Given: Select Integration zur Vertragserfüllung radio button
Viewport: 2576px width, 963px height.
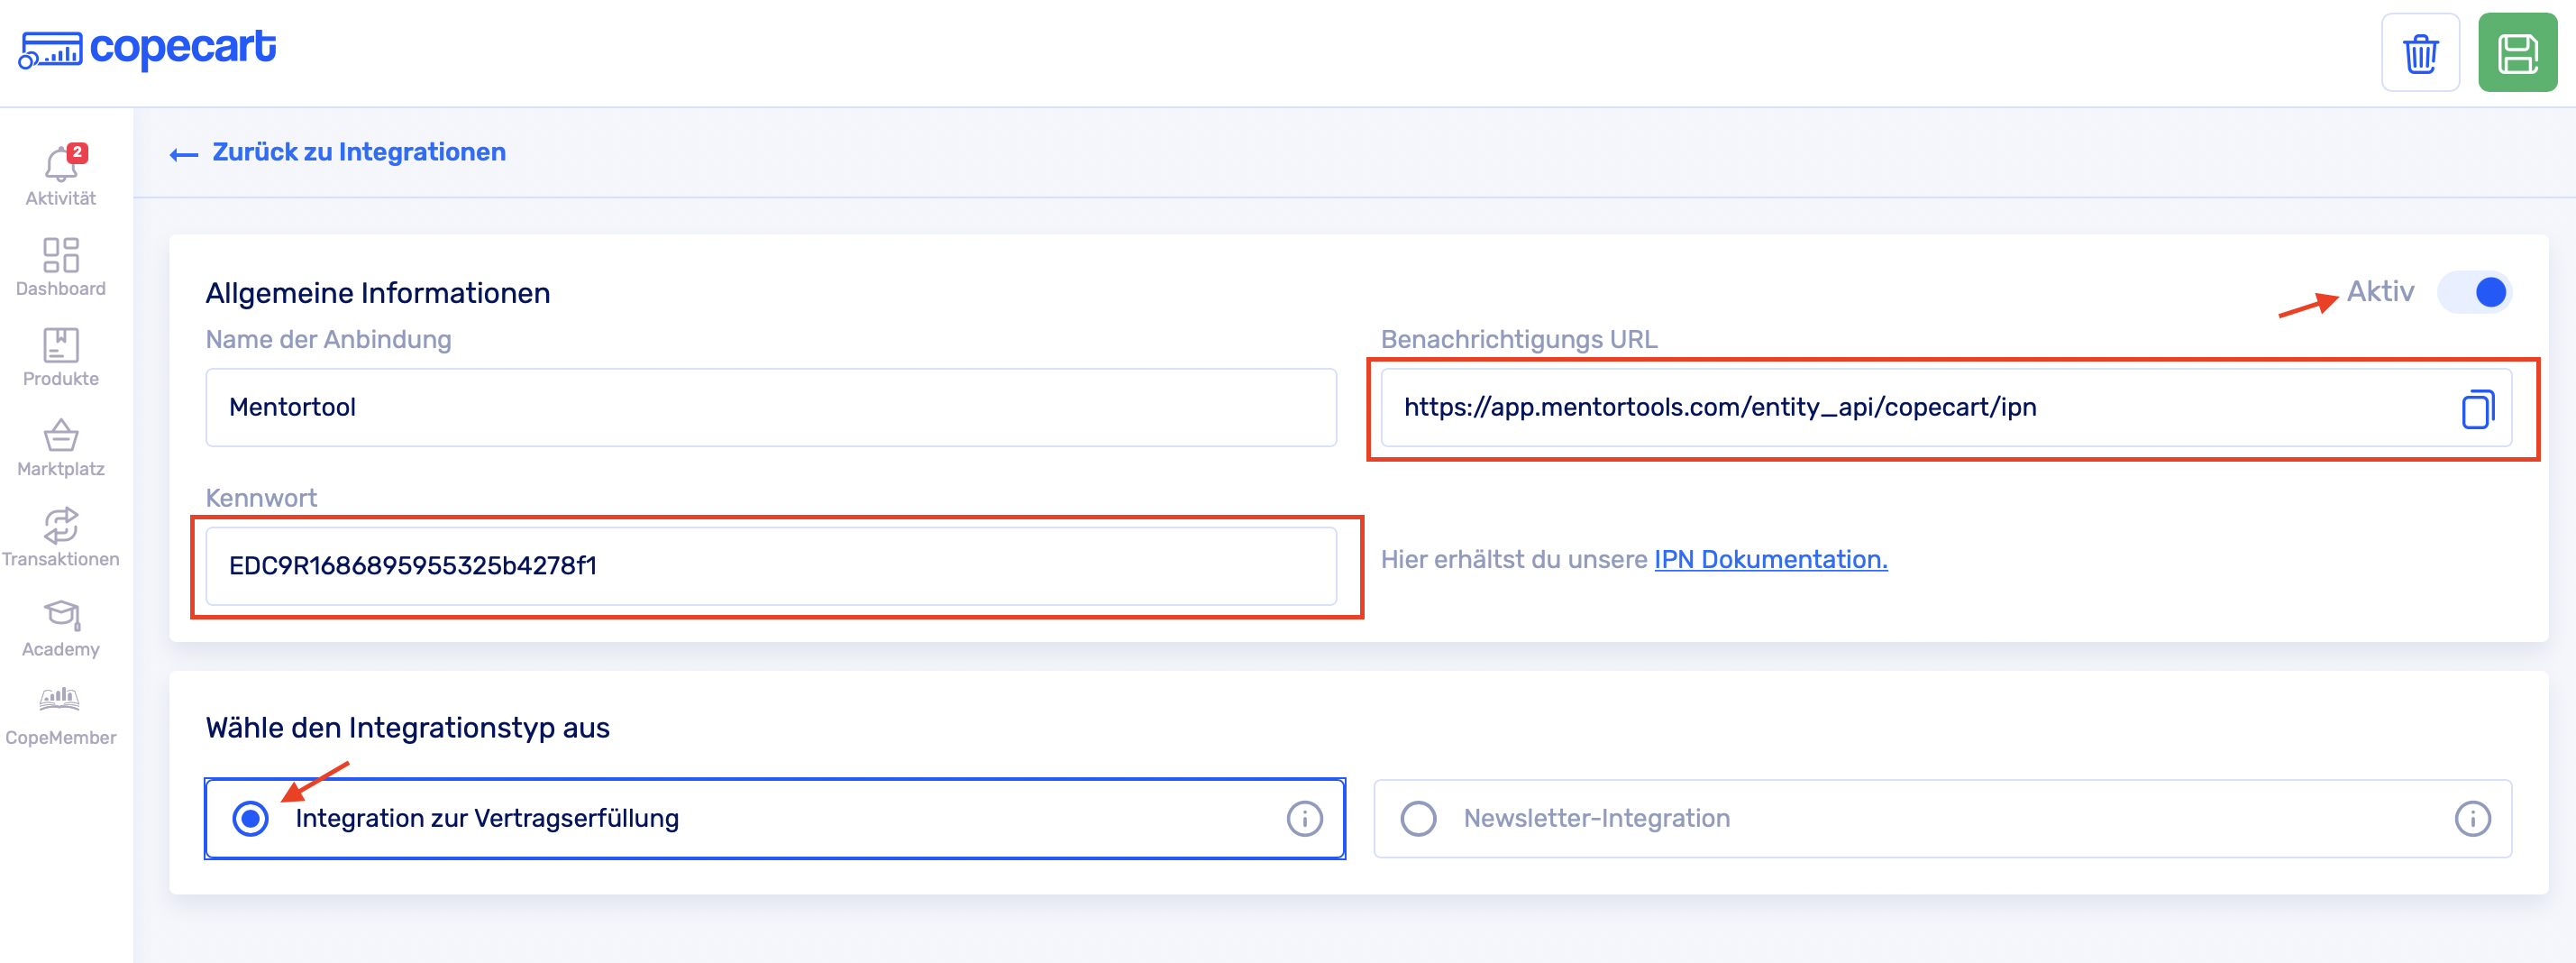Looking at the screenshot, I should [x=251, y=818].
